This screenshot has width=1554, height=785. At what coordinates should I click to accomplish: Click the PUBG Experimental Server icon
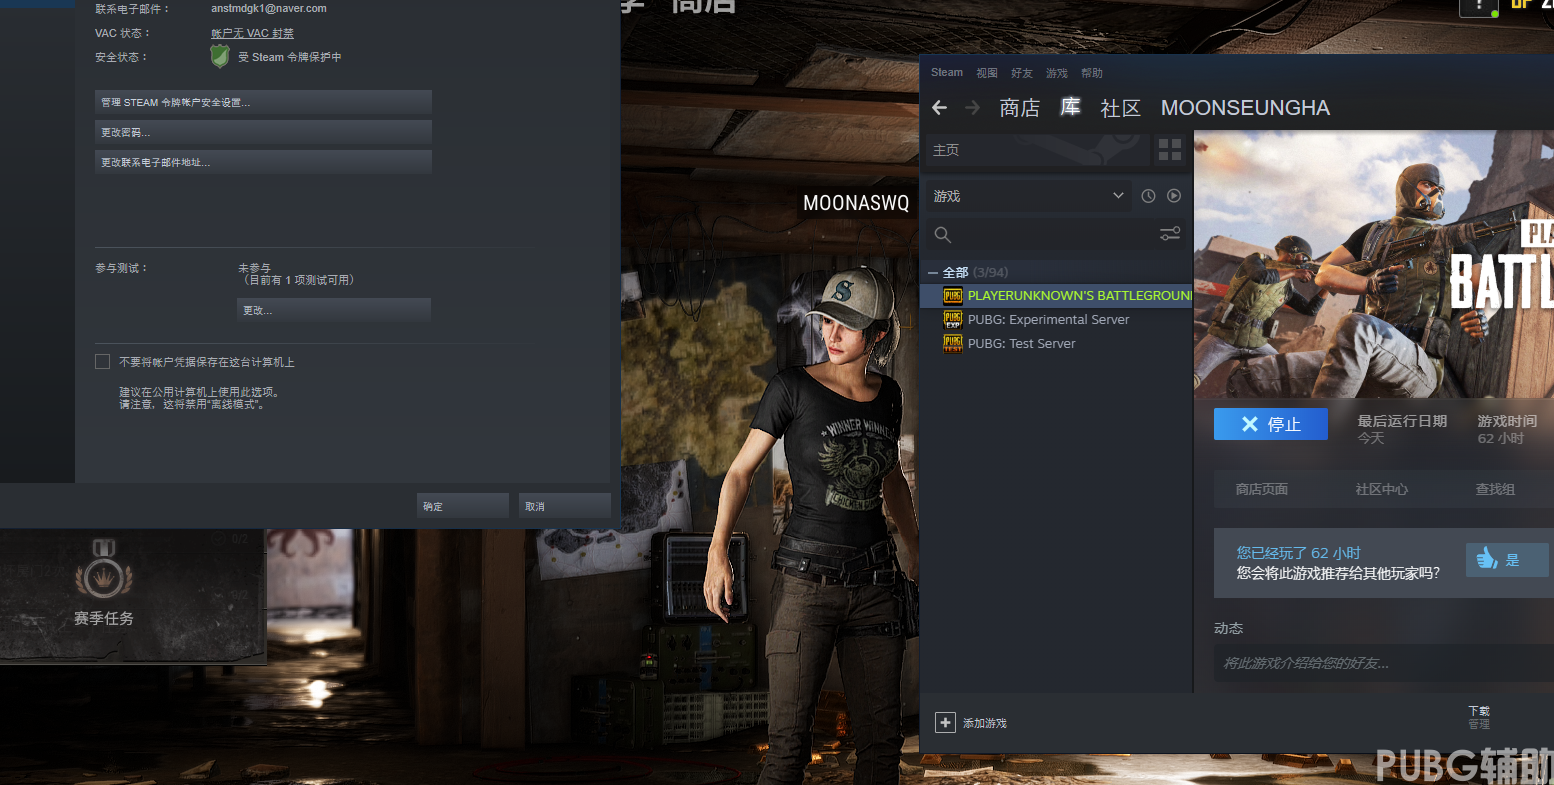click(953, 320)
